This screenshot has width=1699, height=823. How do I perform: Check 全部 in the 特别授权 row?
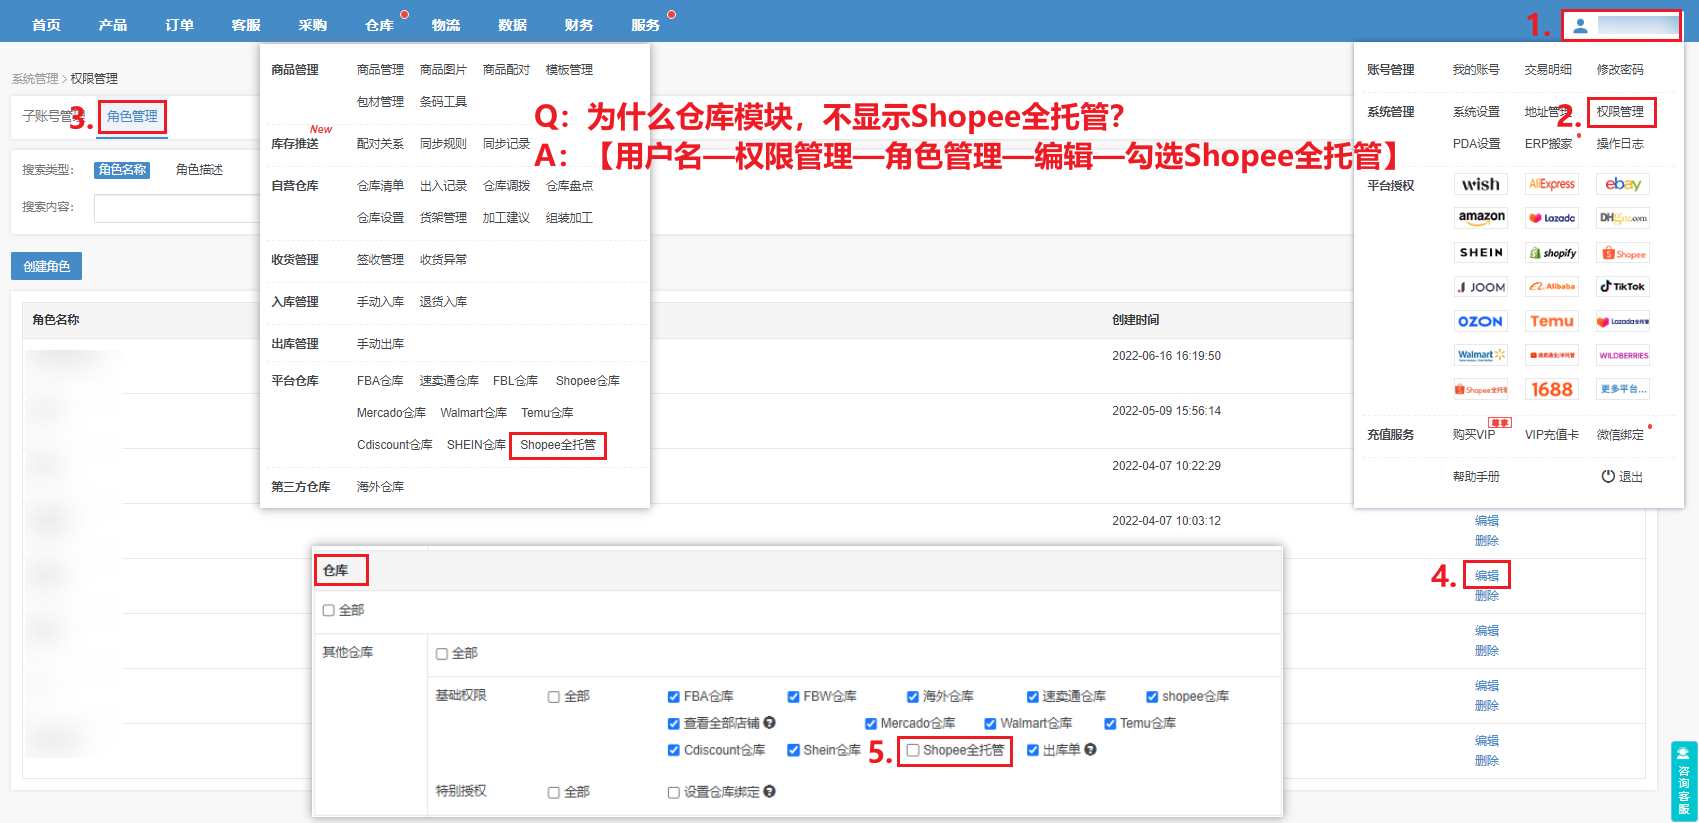click(554, 793)
